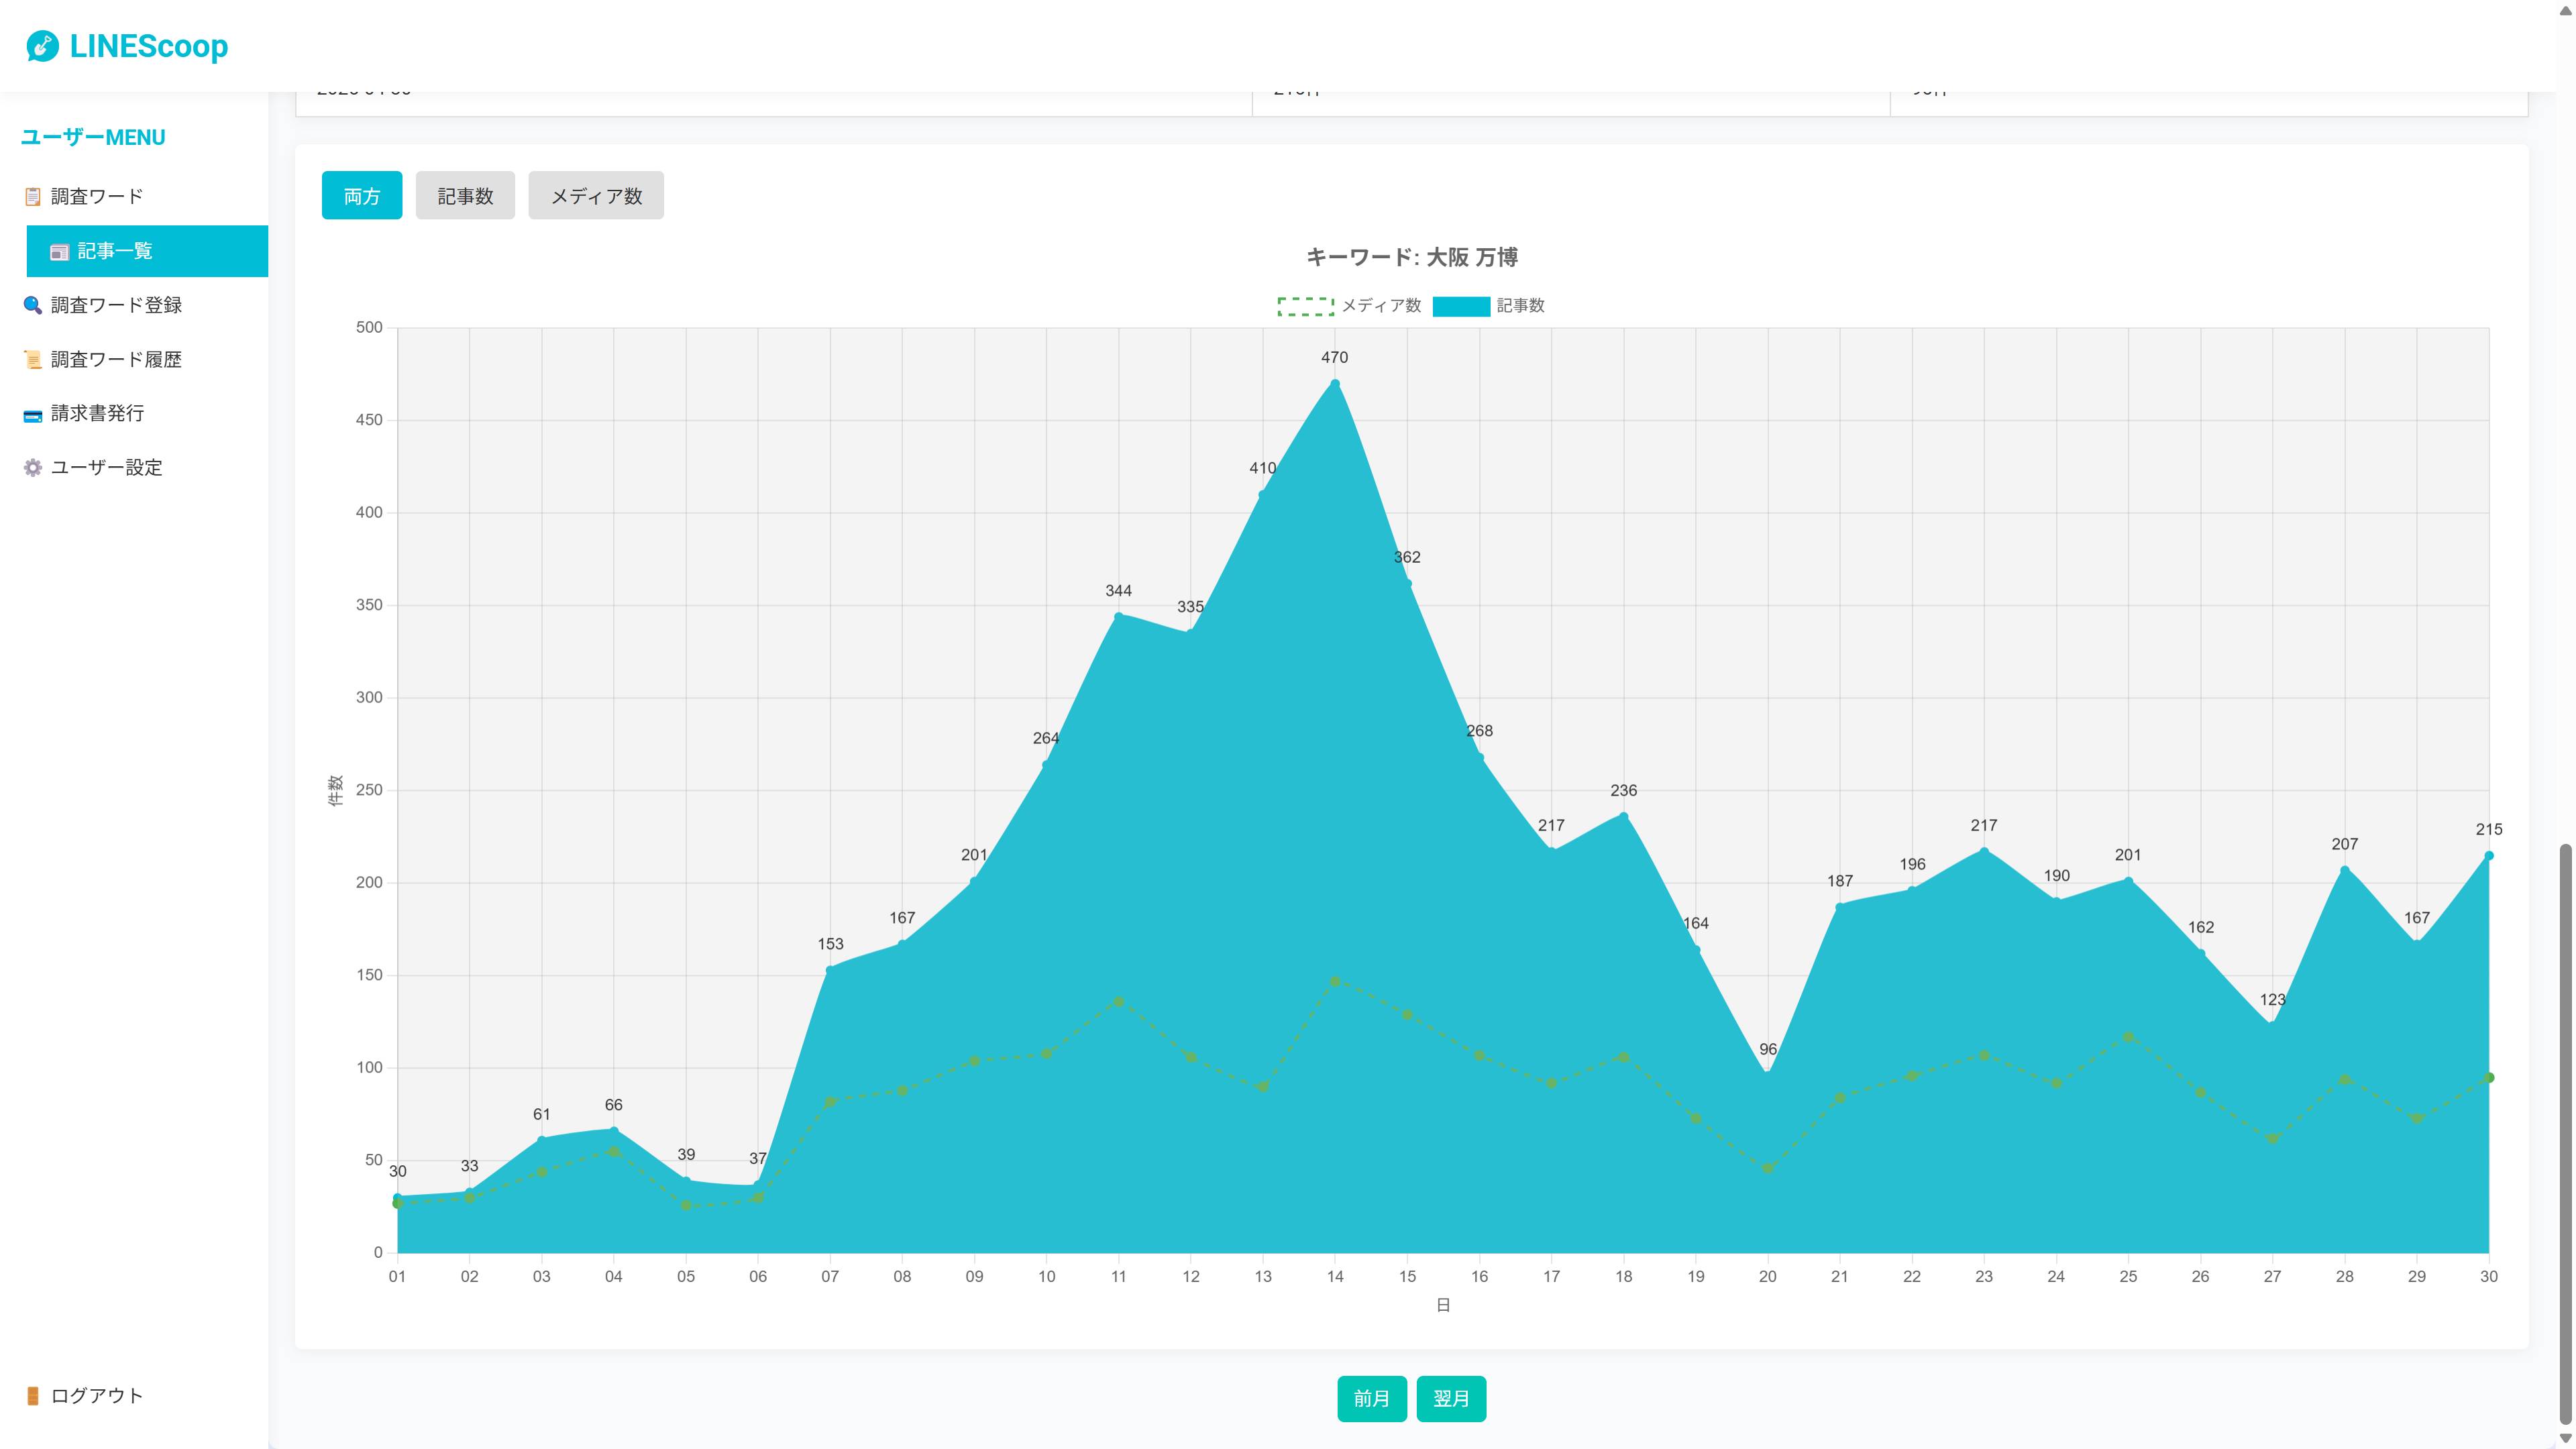
Task: Select the 両方 chart view
Action: click(x=362, y=196)
